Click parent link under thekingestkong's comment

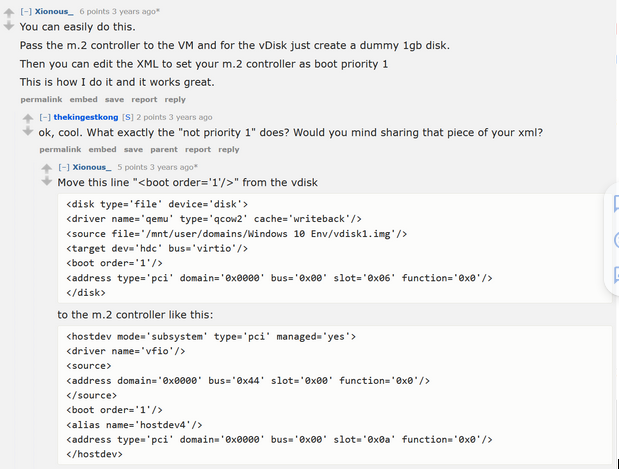[164, 150]
